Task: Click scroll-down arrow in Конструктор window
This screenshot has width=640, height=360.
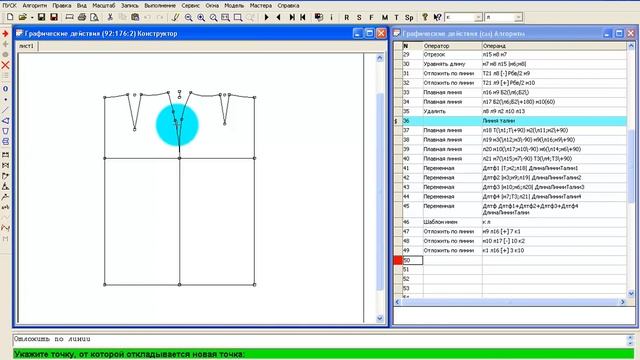Action: (380, 318)
